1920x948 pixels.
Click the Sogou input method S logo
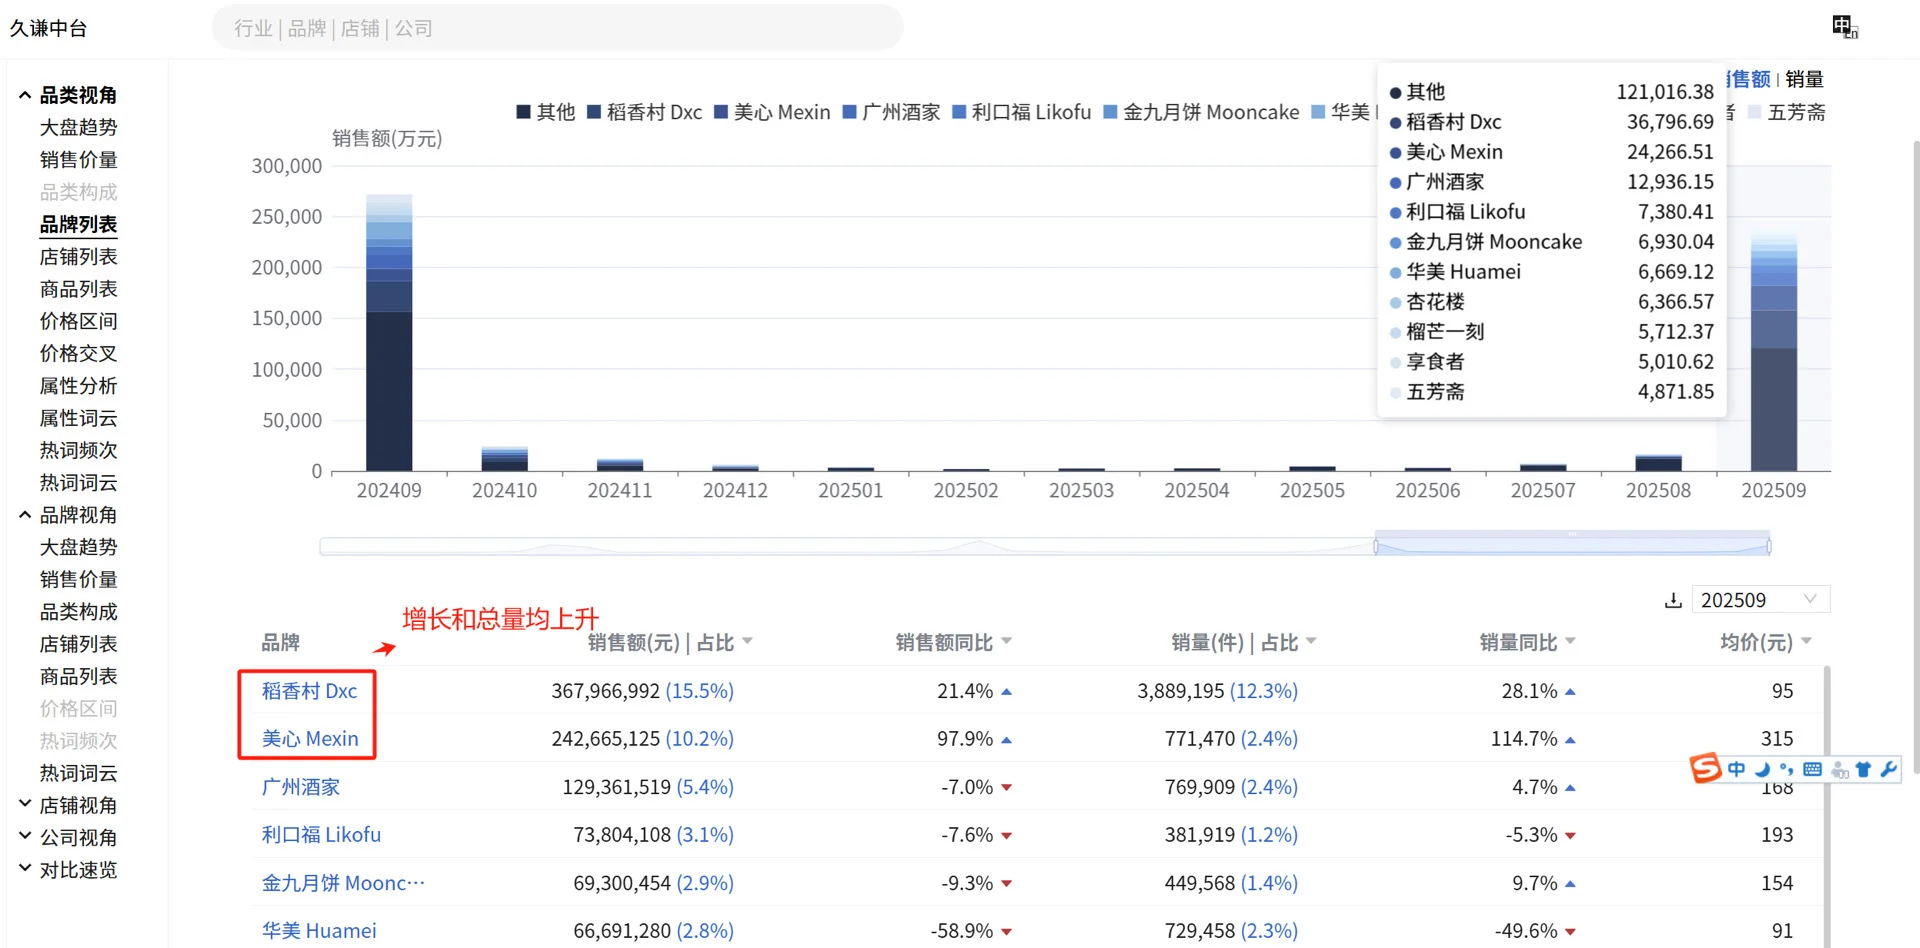click(x=1706, y=769)
